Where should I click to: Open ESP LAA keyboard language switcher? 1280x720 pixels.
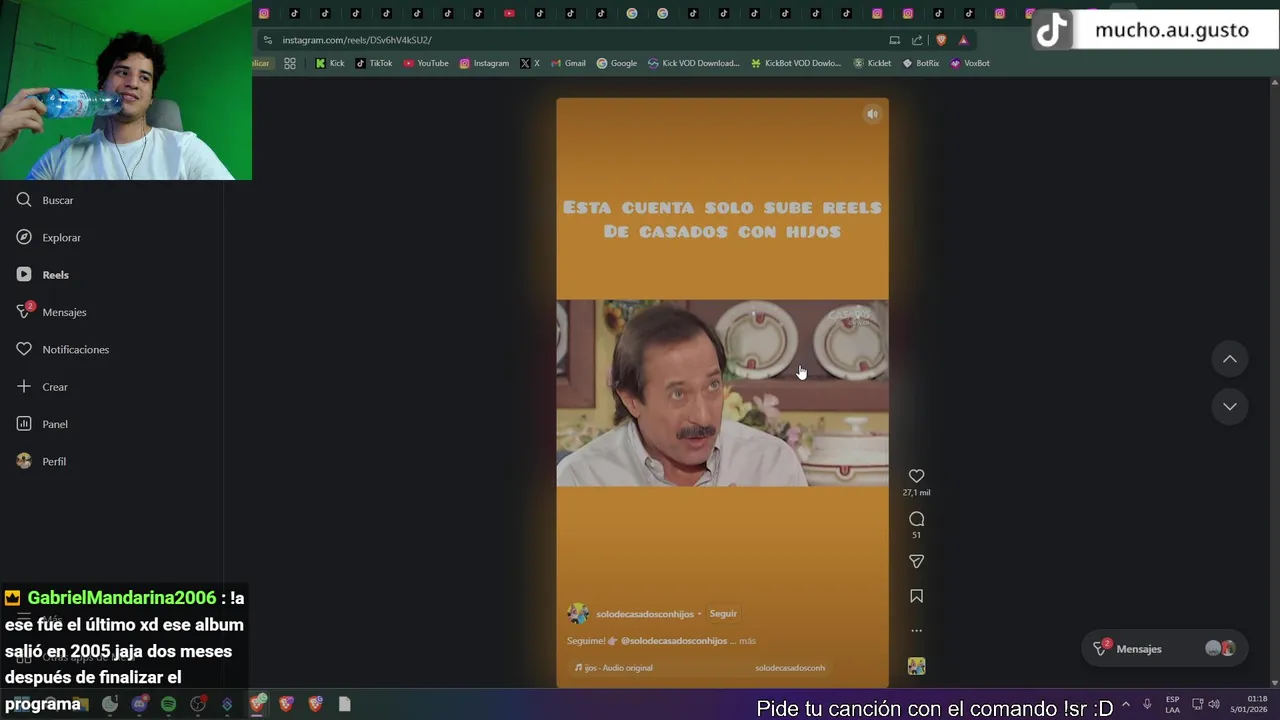click(x=1172, y=704)
